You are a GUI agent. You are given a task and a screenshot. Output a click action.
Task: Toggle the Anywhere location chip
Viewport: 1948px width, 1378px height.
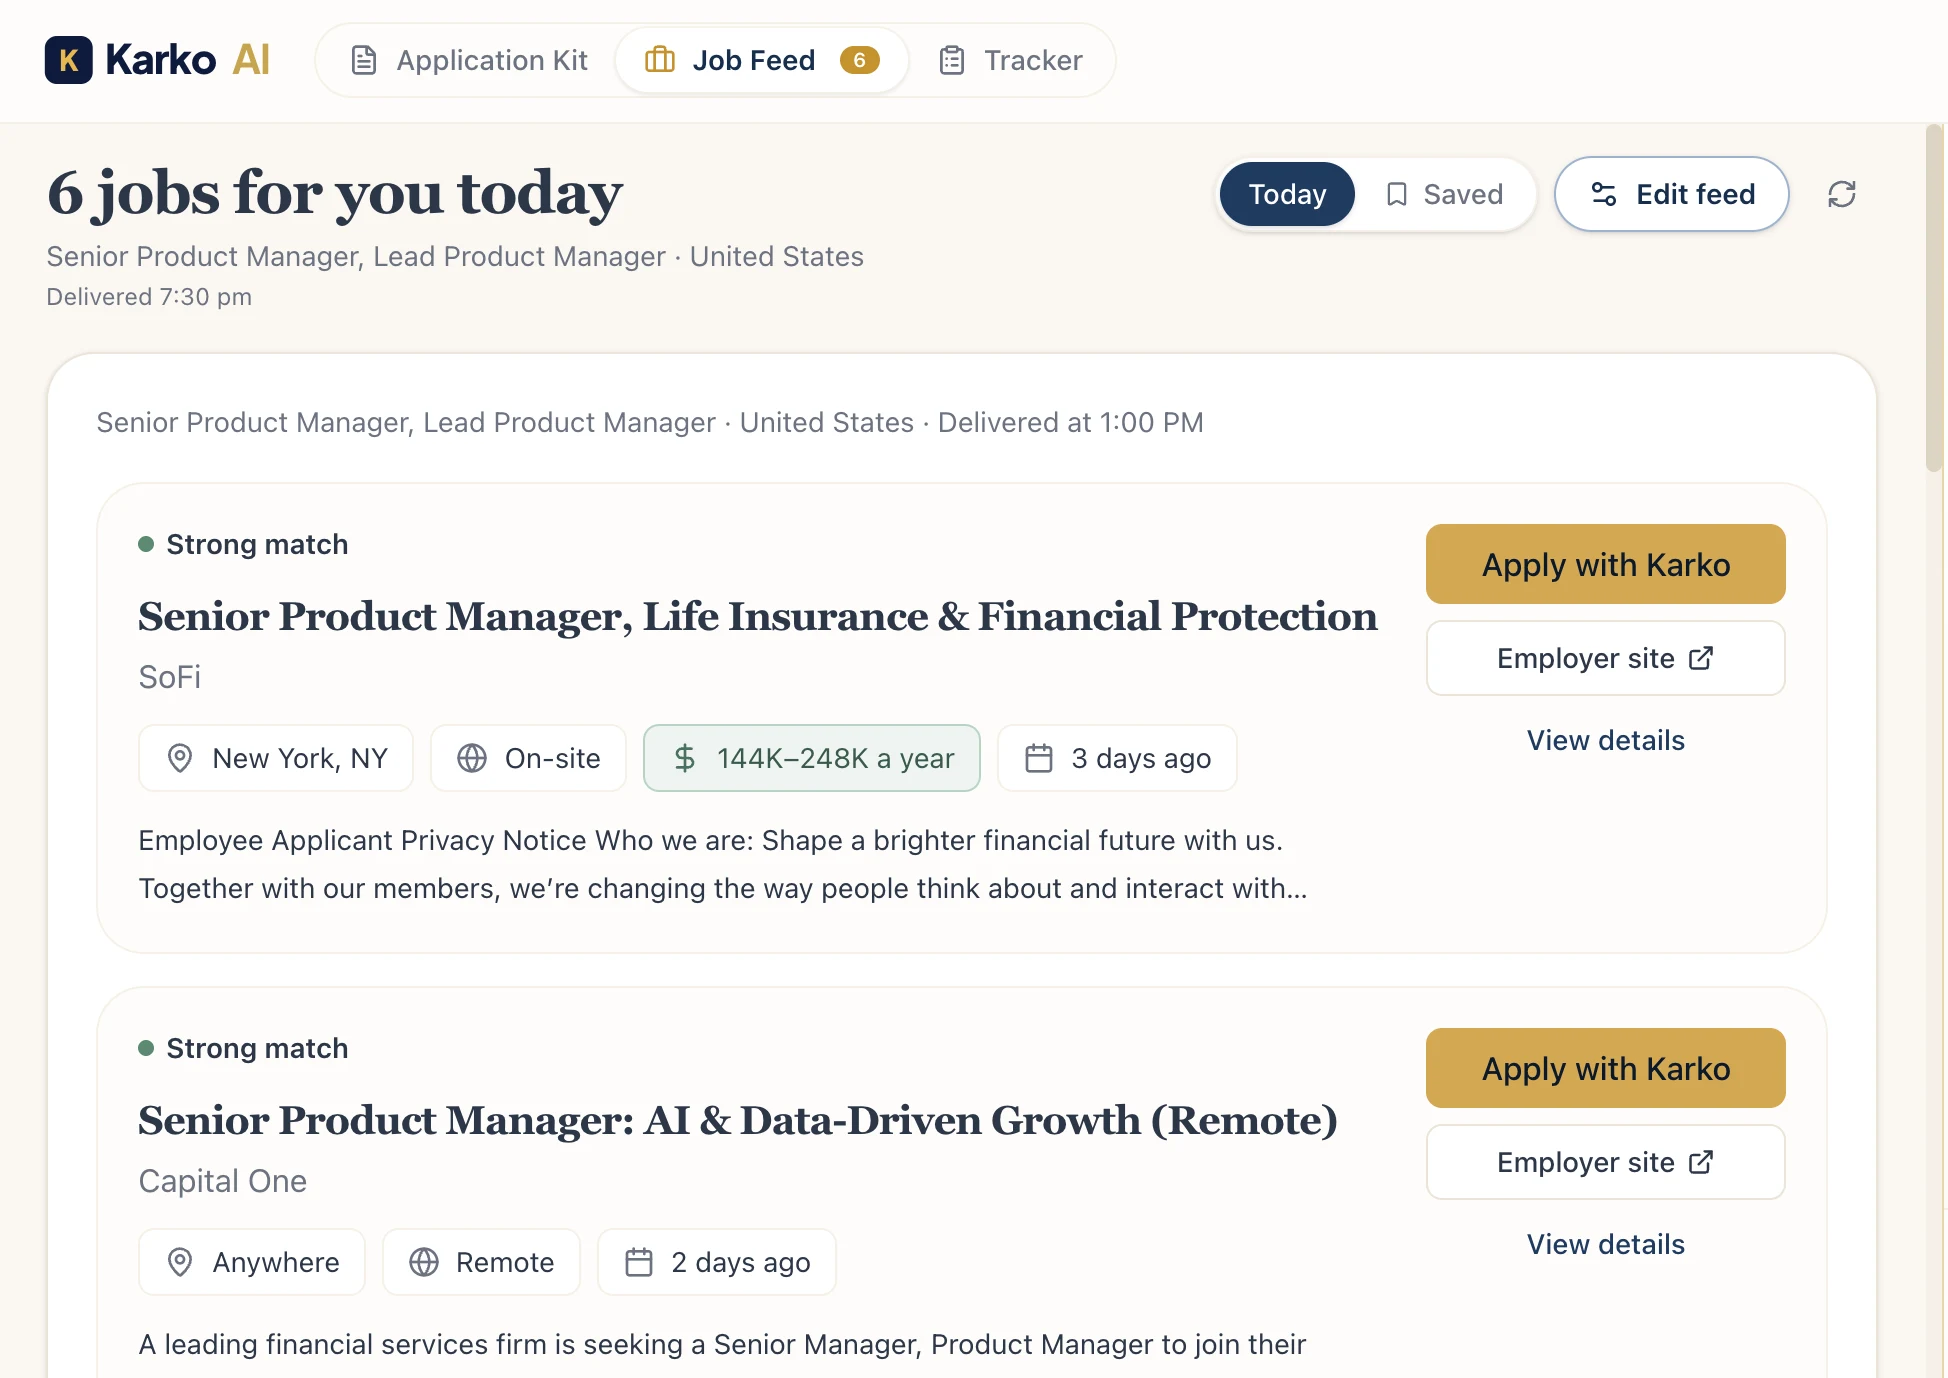coord(251,1262)
